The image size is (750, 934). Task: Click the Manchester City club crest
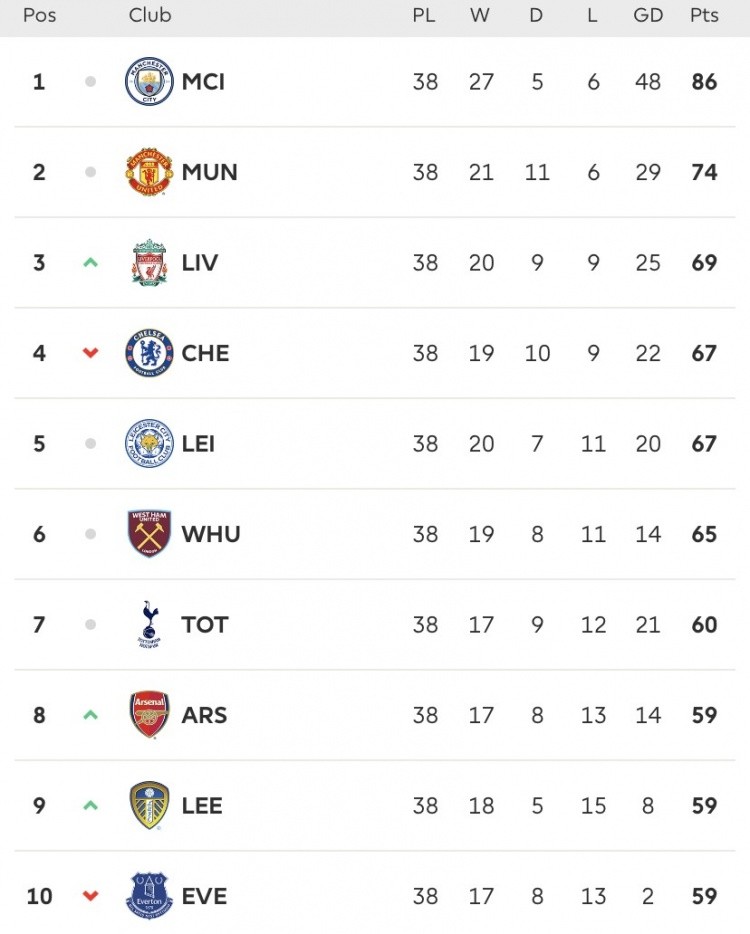point(149,82)
